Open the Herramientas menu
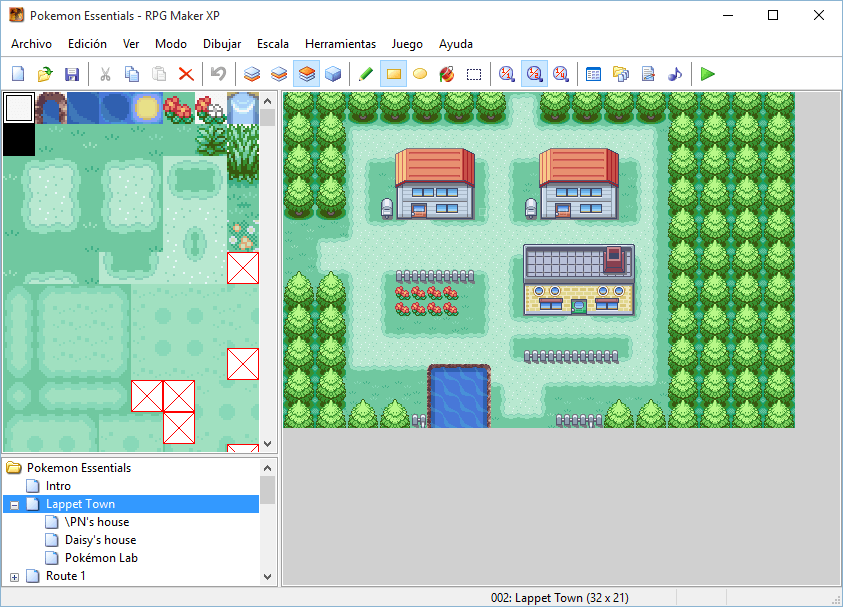 click(340, 44)
